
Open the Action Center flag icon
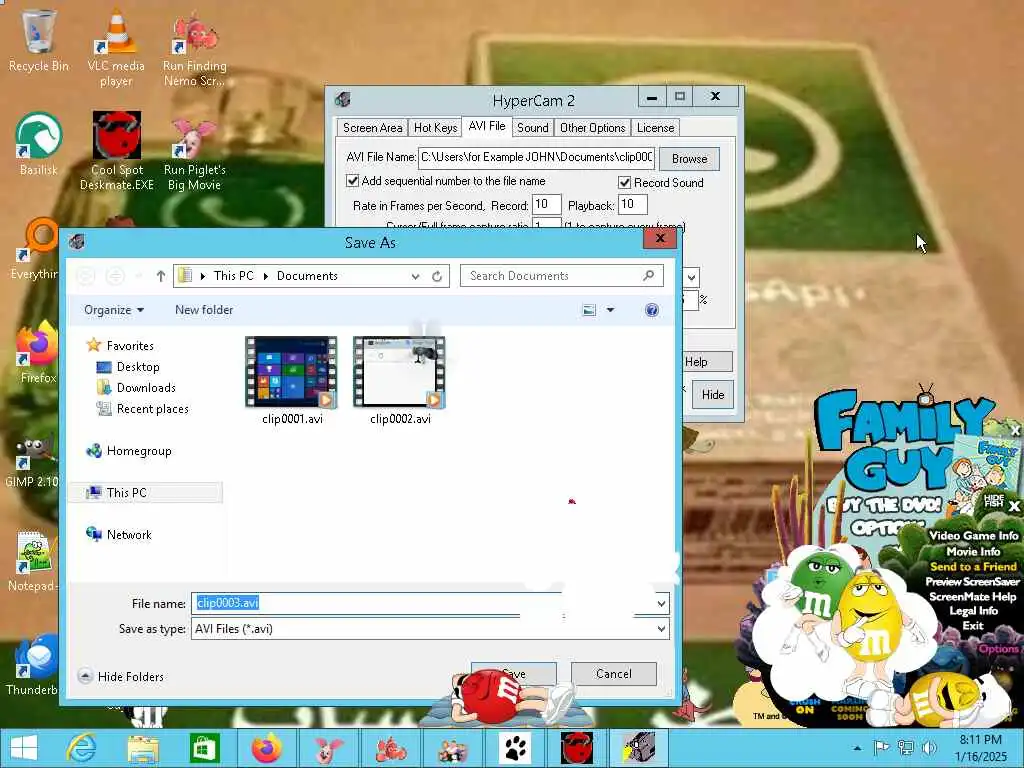[x=881, y=748]
